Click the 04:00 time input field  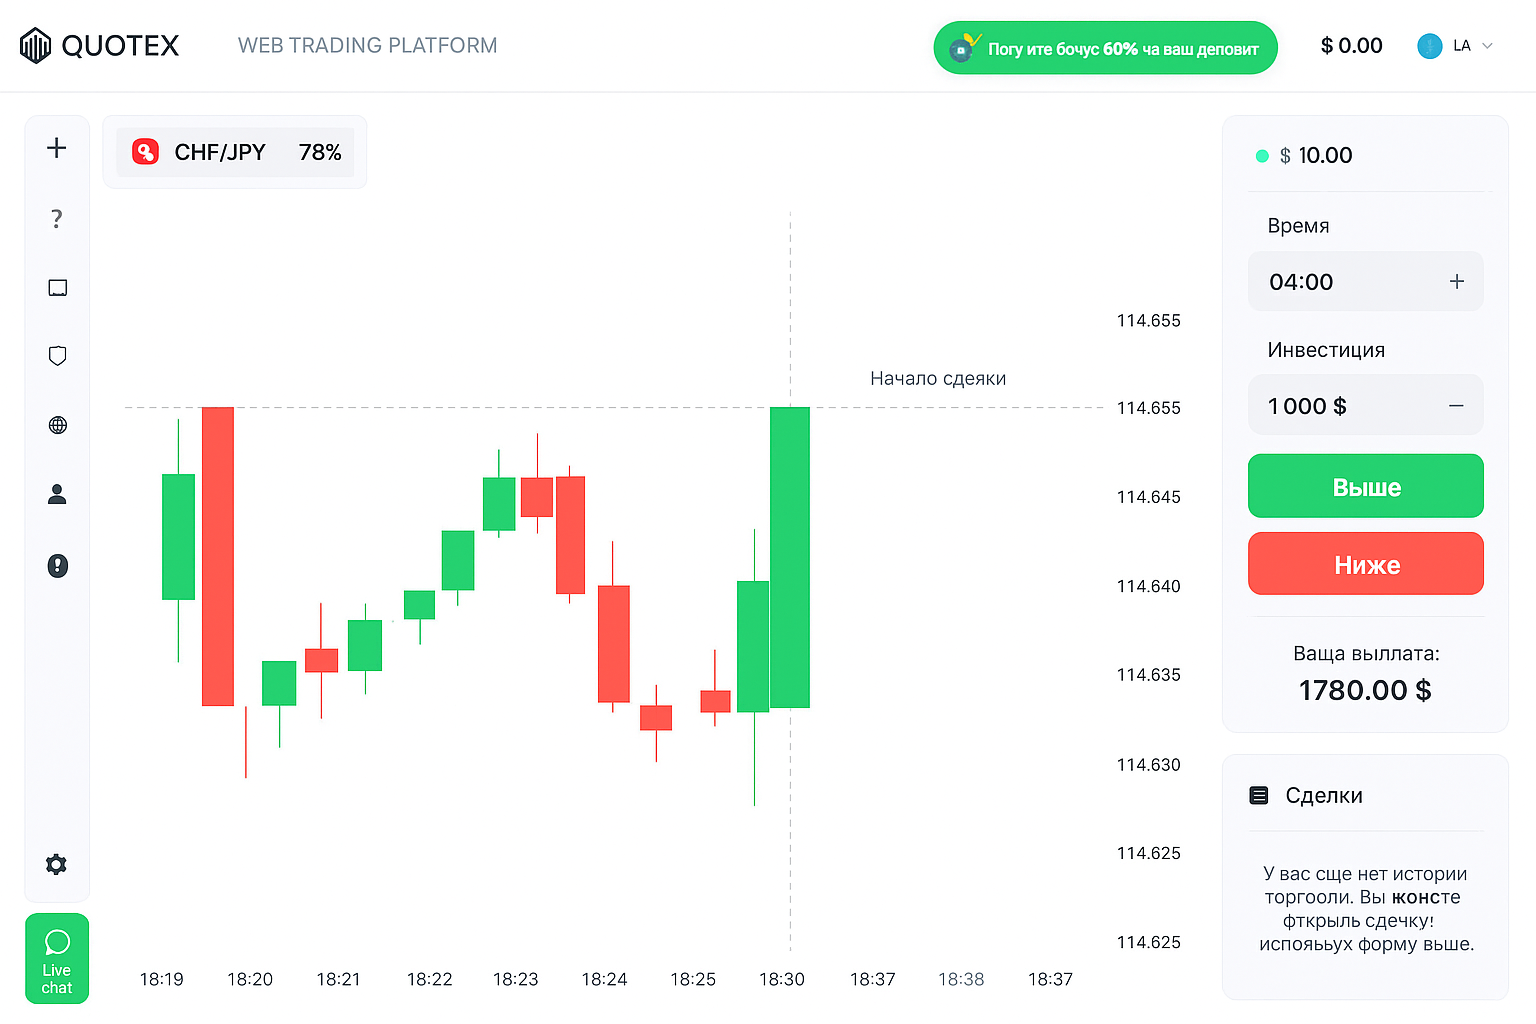pos(1365,282)
